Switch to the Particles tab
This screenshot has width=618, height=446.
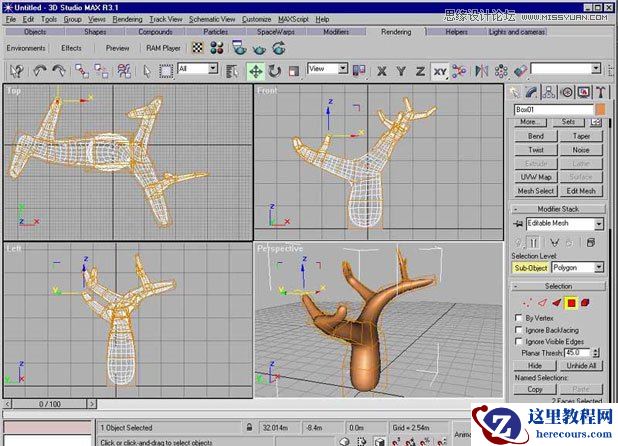pyautogui.click(x=215, y=32)
